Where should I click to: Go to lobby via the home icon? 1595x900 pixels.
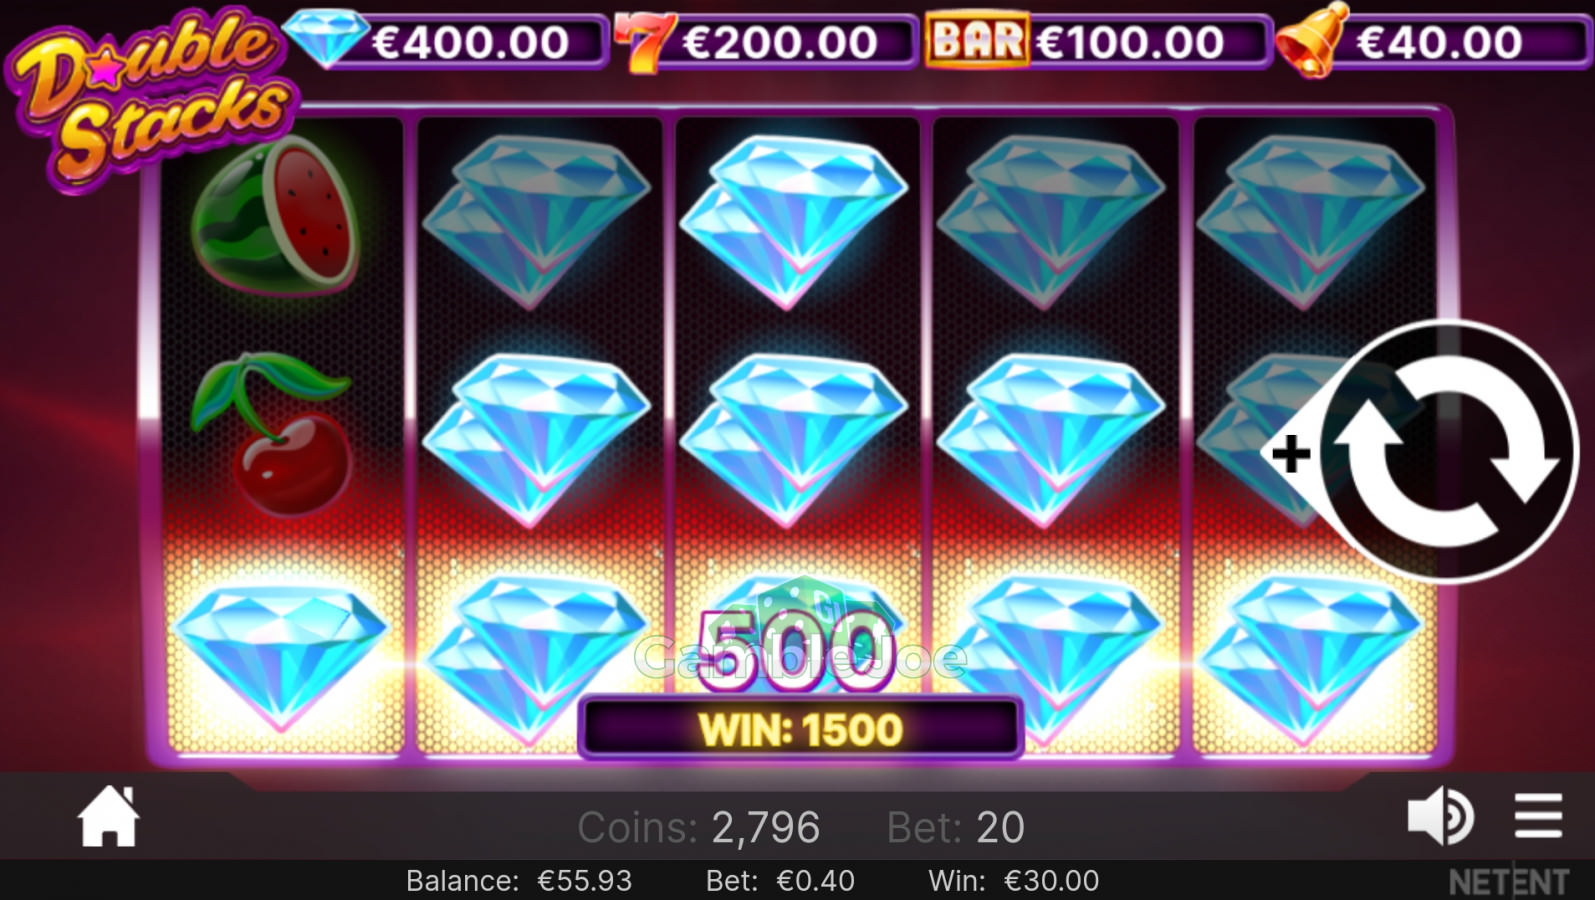(x=108, y=816)
